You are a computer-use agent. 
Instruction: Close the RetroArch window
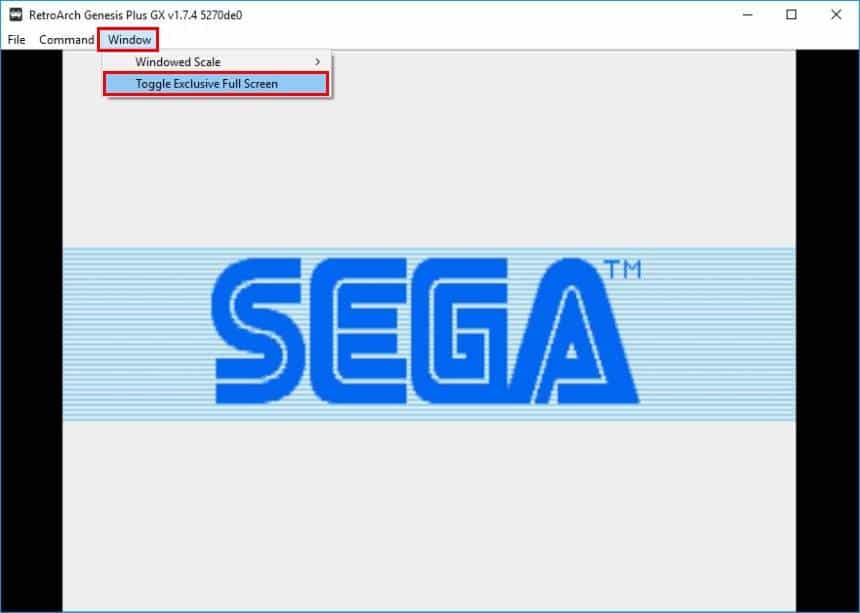coord(836,15)
